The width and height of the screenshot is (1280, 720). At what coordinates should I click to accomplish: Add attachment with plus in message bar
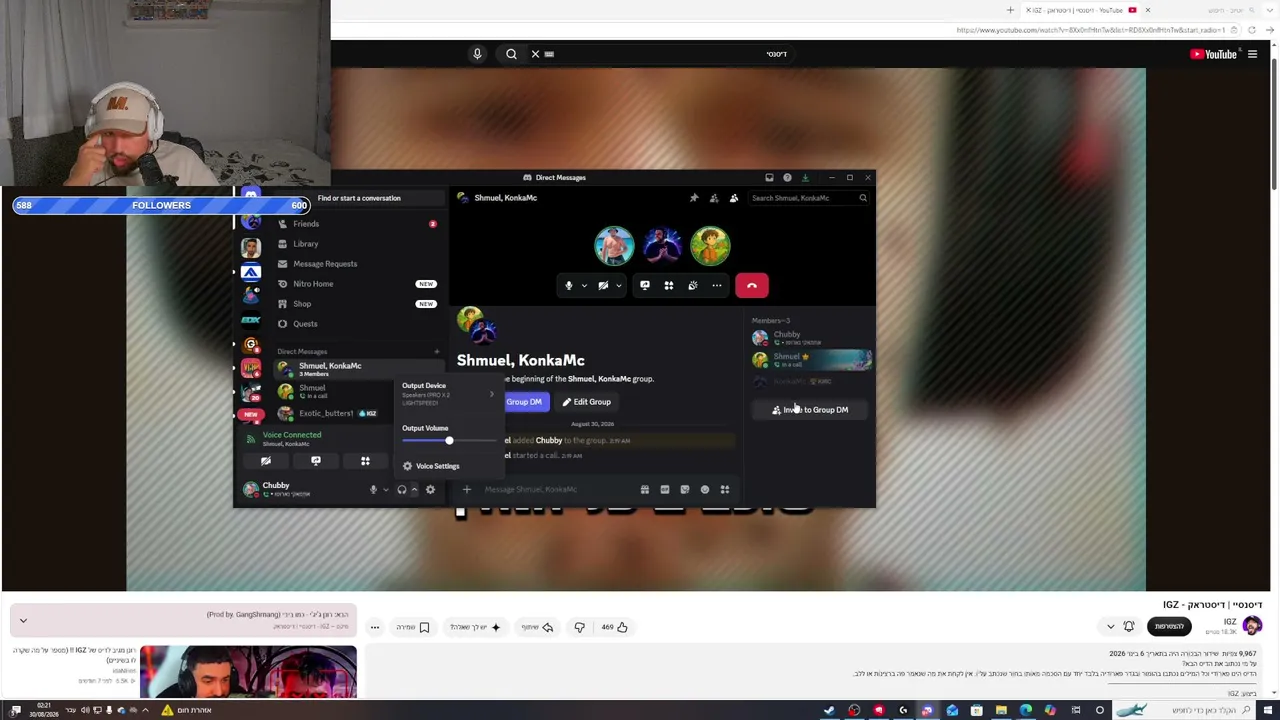(x=467, y=490)
